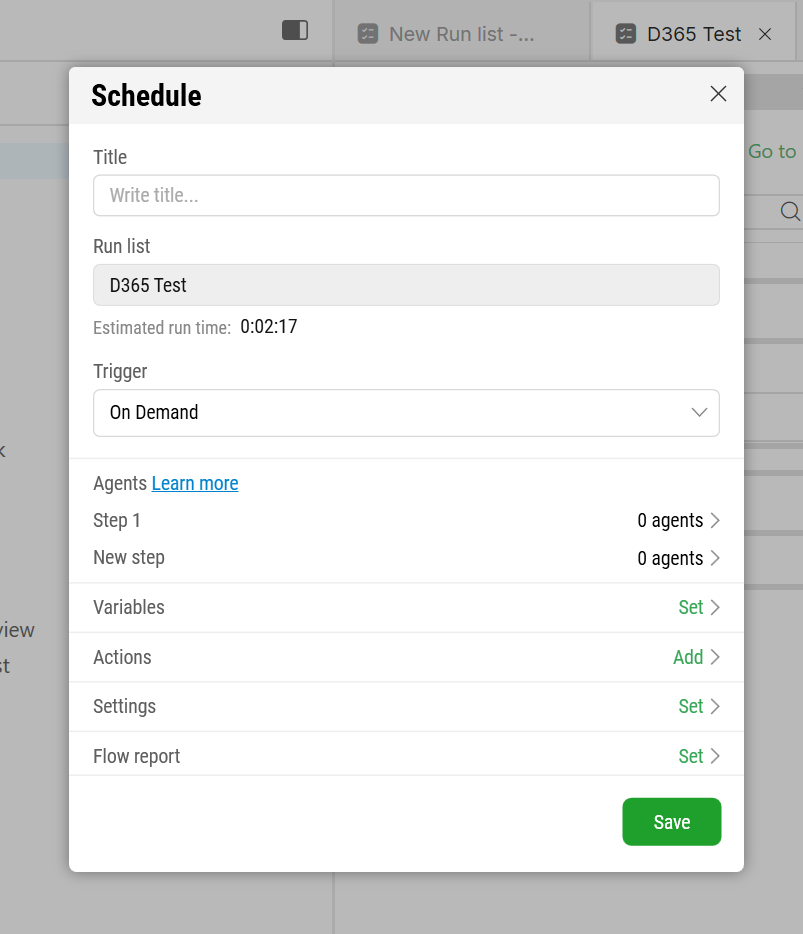Open the Trigger dropdown showing On Demand
Screen dimensions: 803x934
click(406, 413)
